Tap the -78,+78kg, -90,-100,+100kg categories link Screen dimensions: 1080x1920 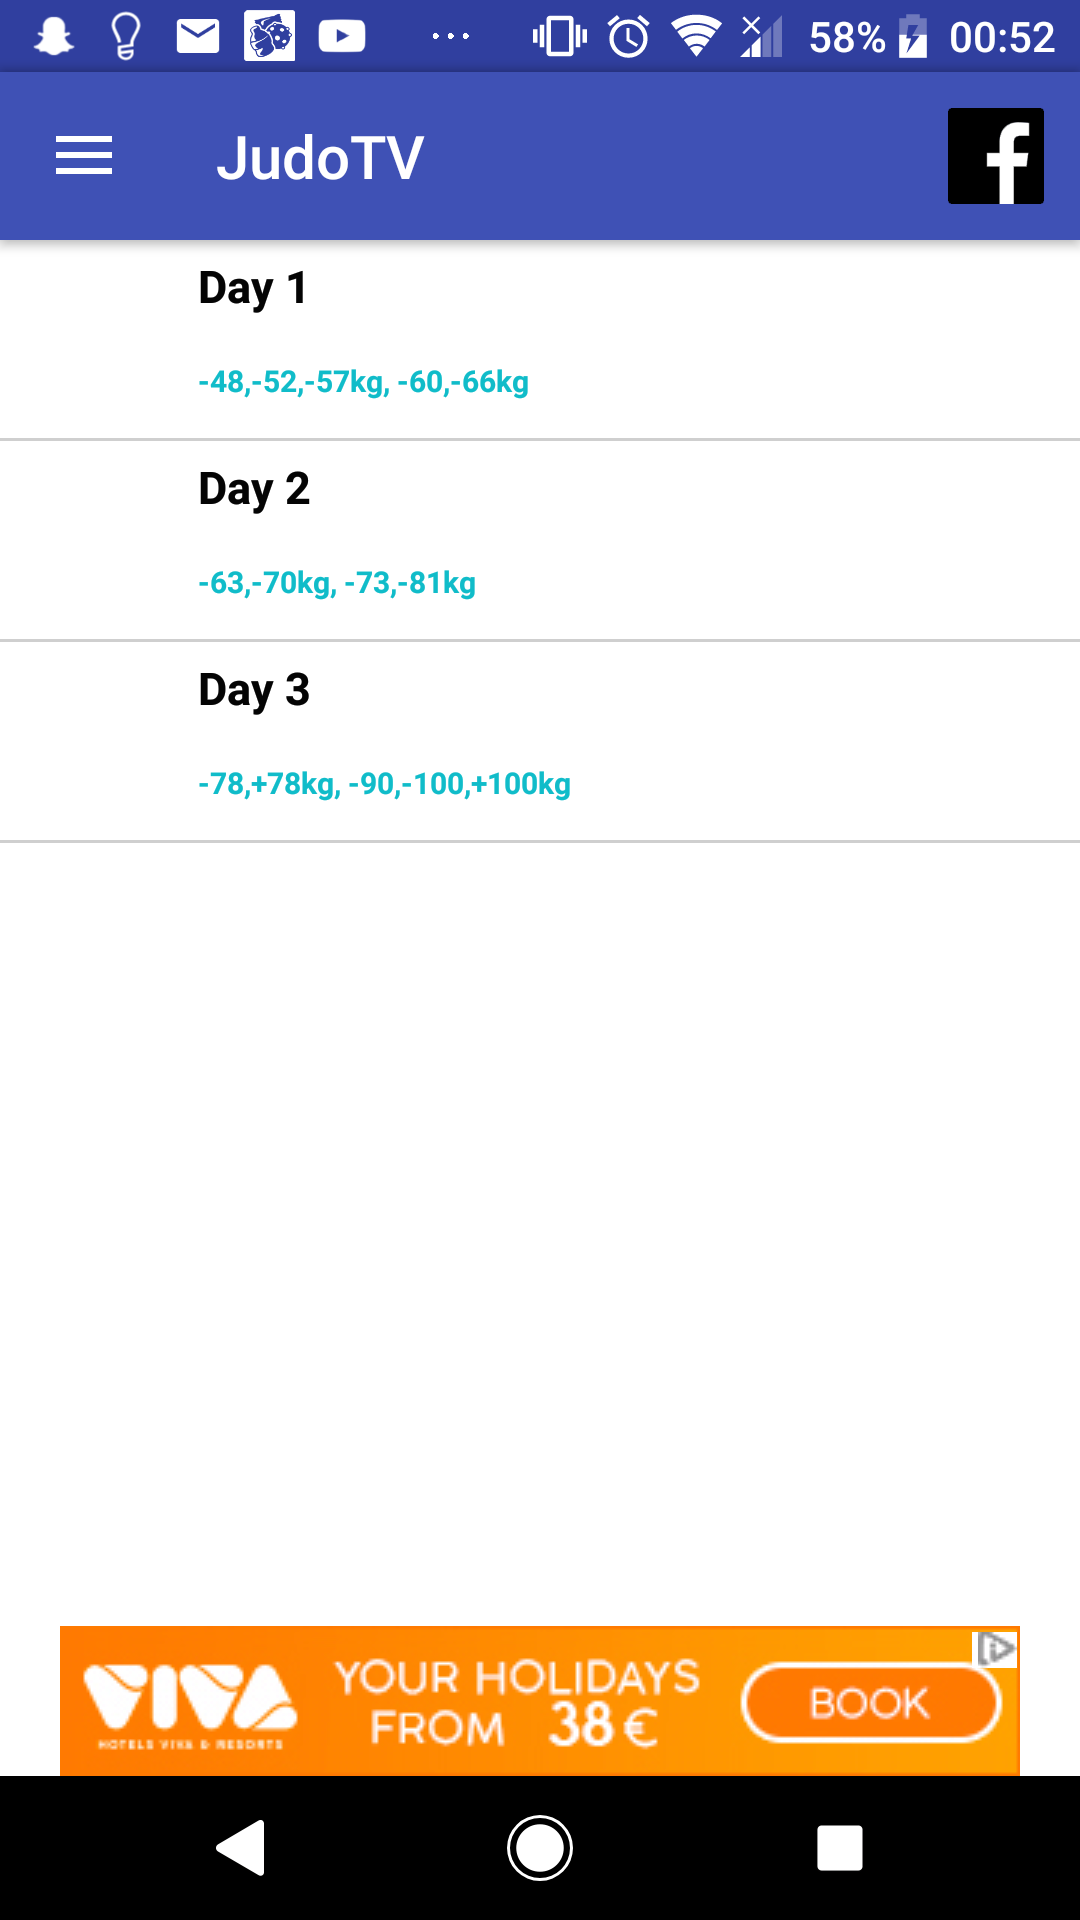tap(384, 784)
